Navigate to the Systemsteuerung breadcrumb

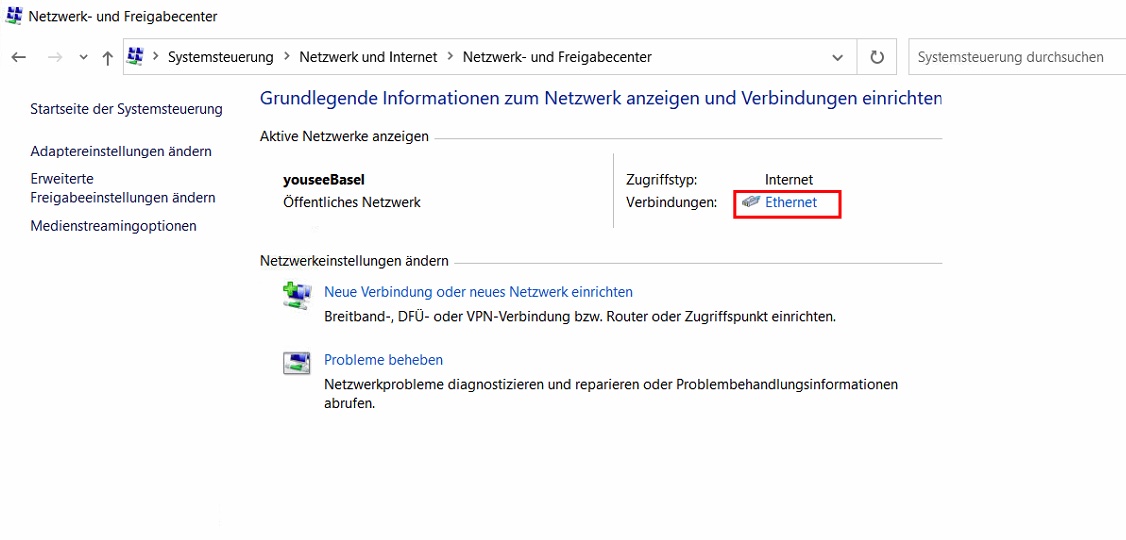click(220, 57)
